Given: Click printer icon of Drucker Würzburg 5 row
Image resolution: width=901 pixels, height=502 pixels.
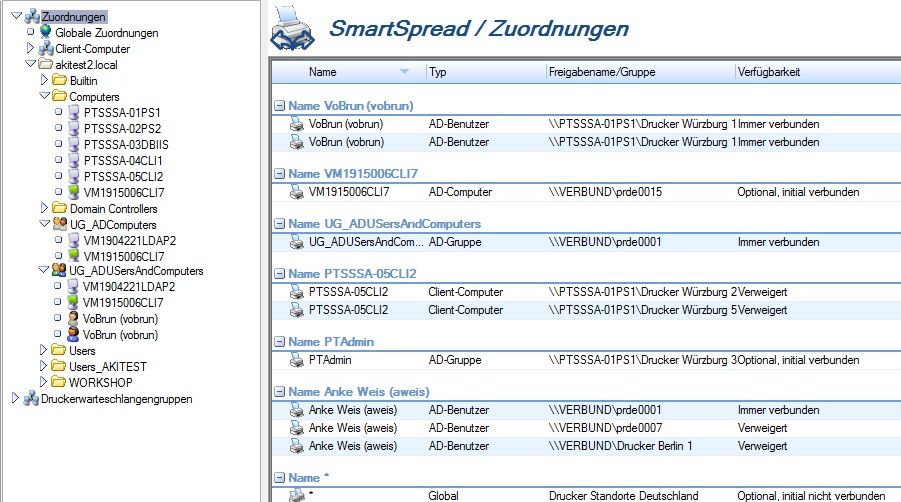Looking at the screenshot, I should [297, 310].
